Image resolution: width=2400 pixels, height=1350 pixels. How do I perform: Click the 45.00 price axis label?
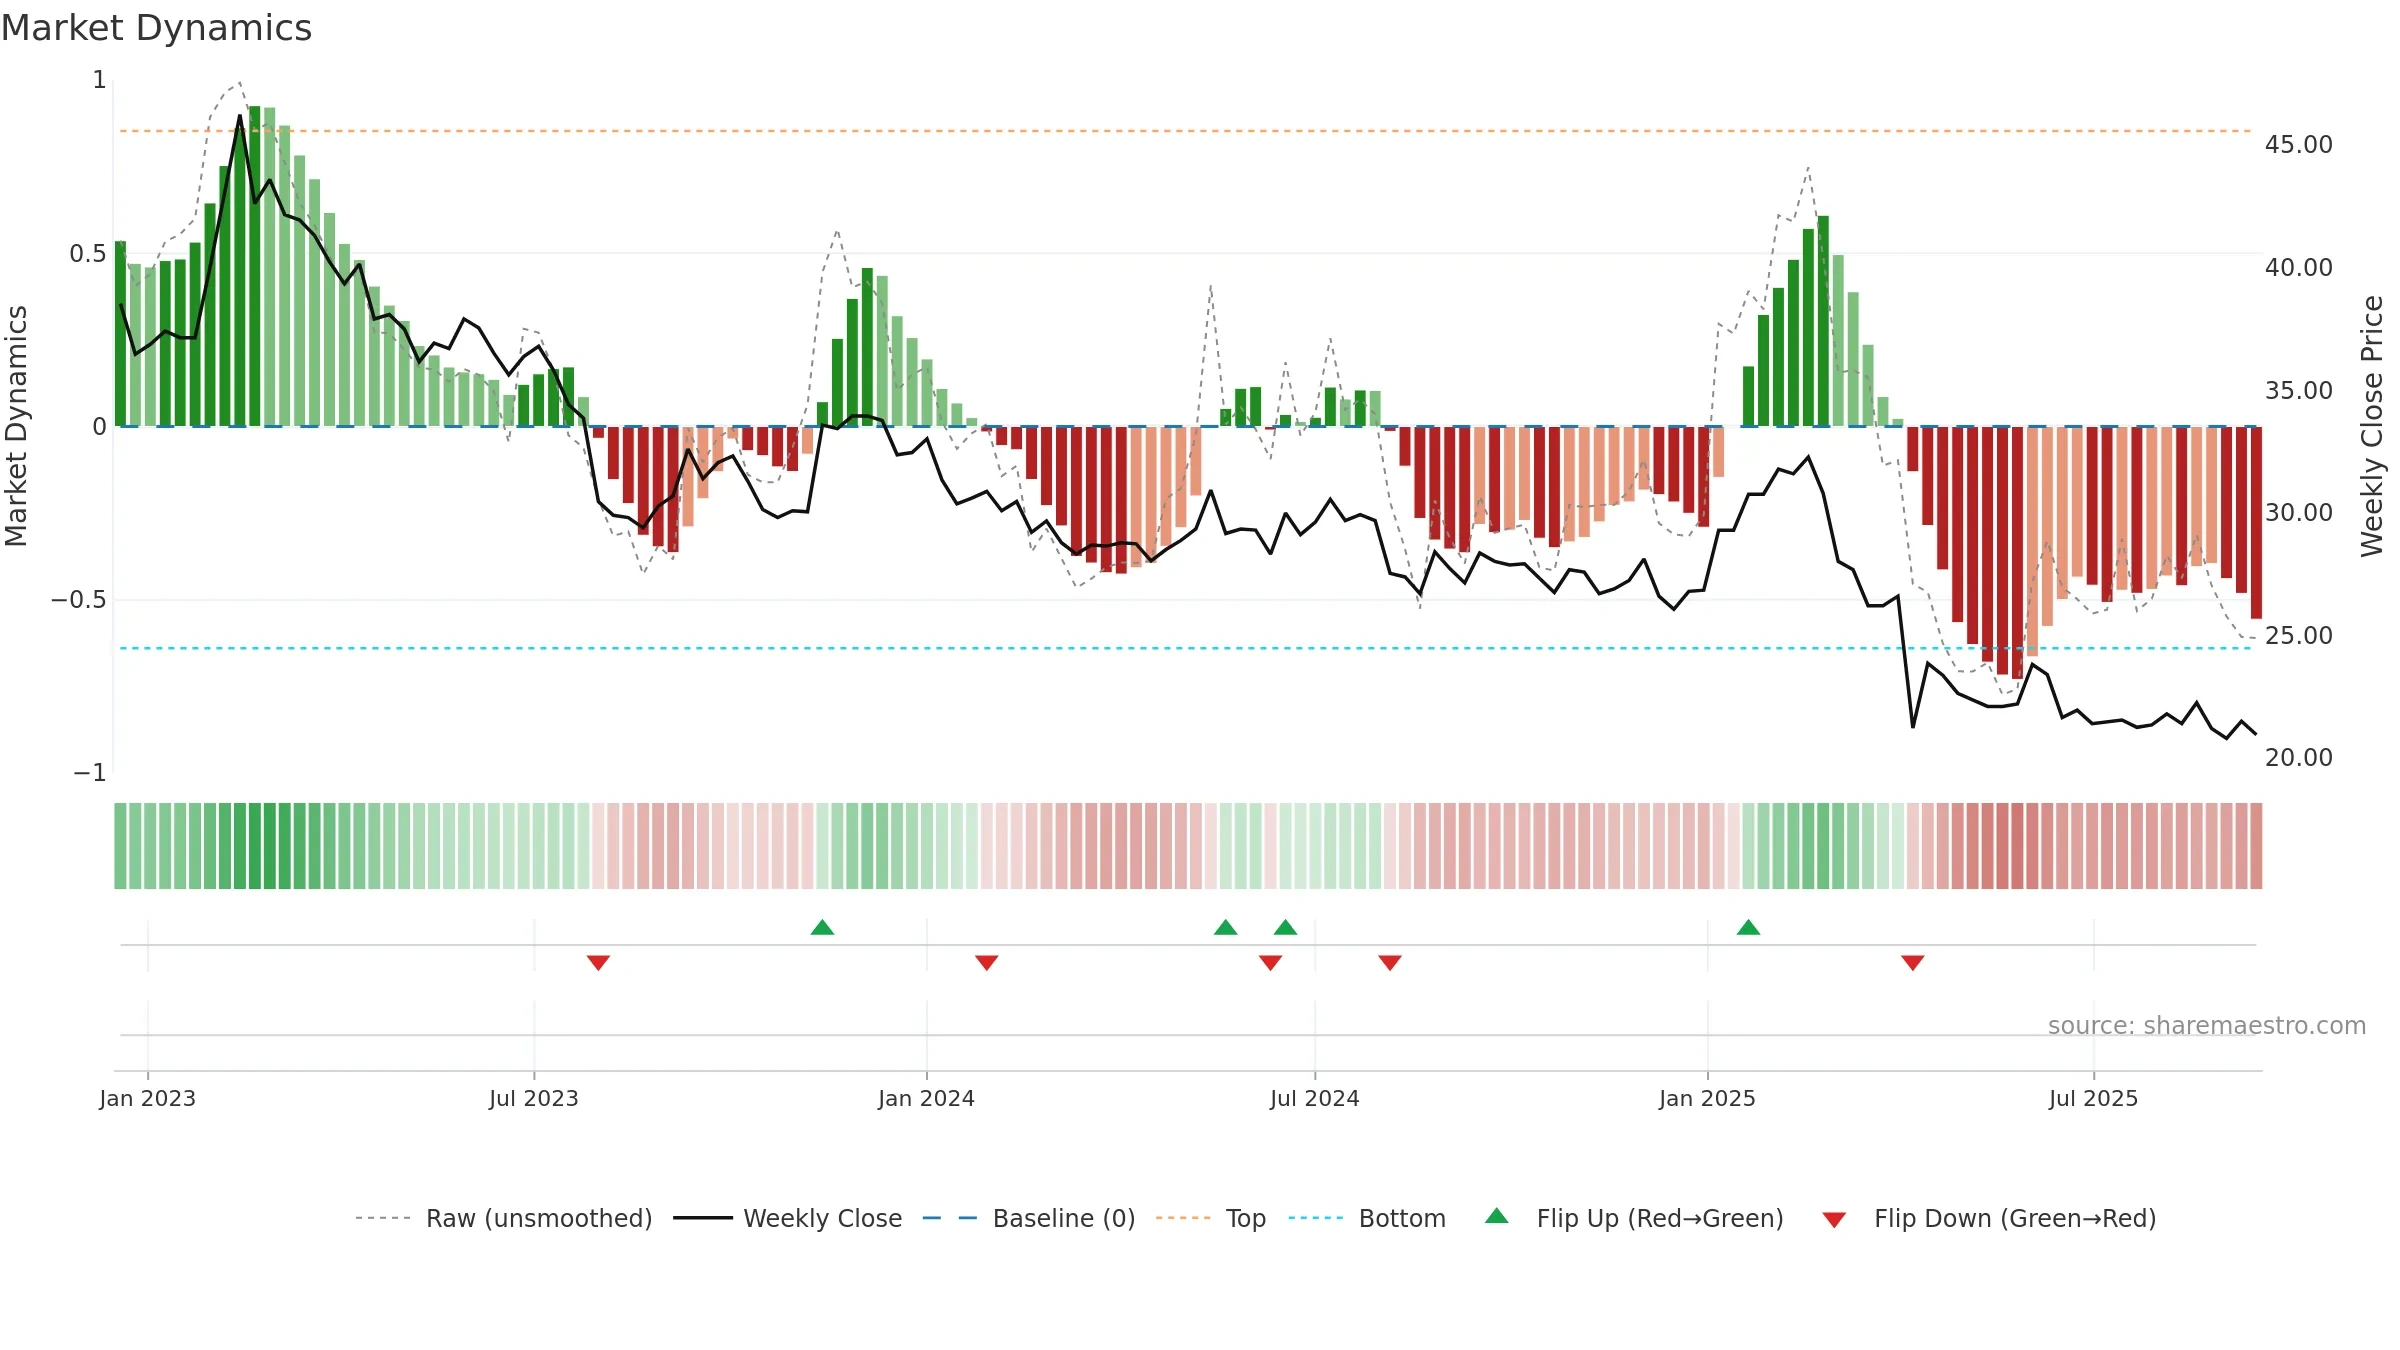pyautogui.click(x=2299, y=145)
